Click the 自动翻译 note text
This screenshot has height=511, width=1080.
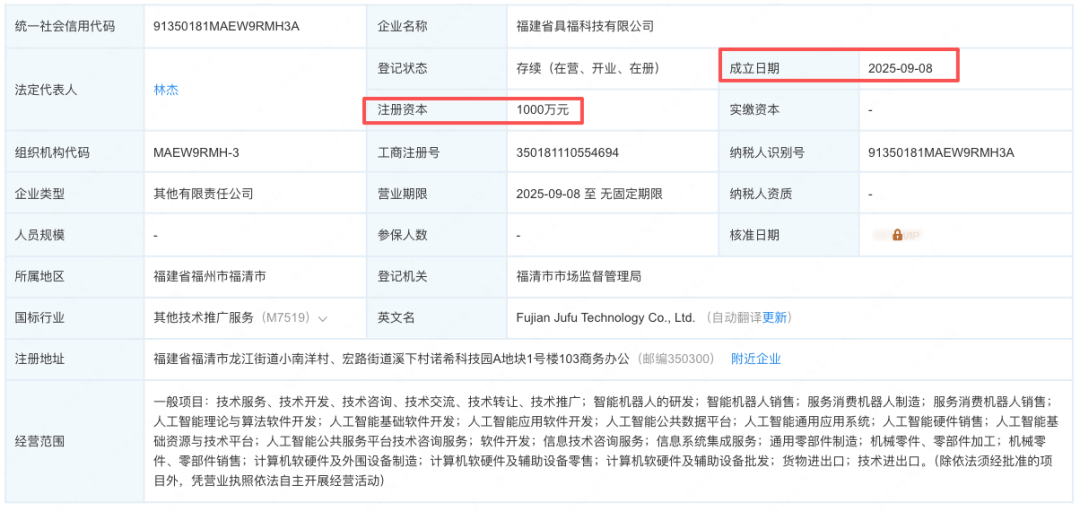(736, 318)
